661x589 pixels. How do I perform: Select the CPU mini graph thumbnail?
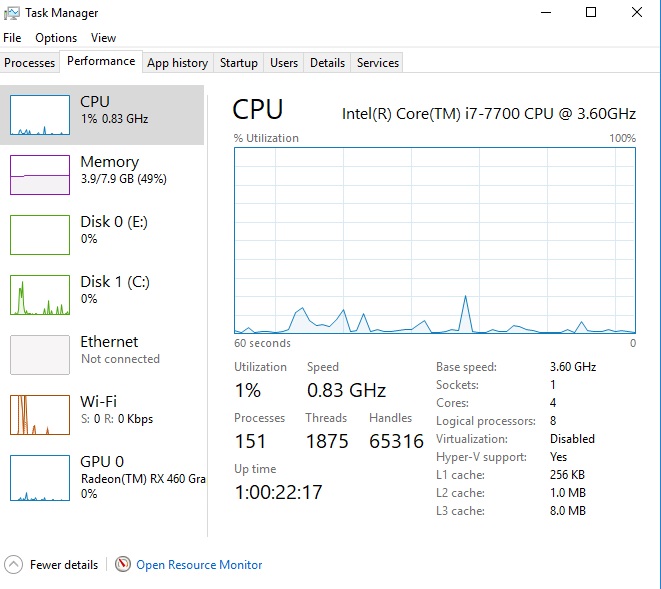coord(40,115)
